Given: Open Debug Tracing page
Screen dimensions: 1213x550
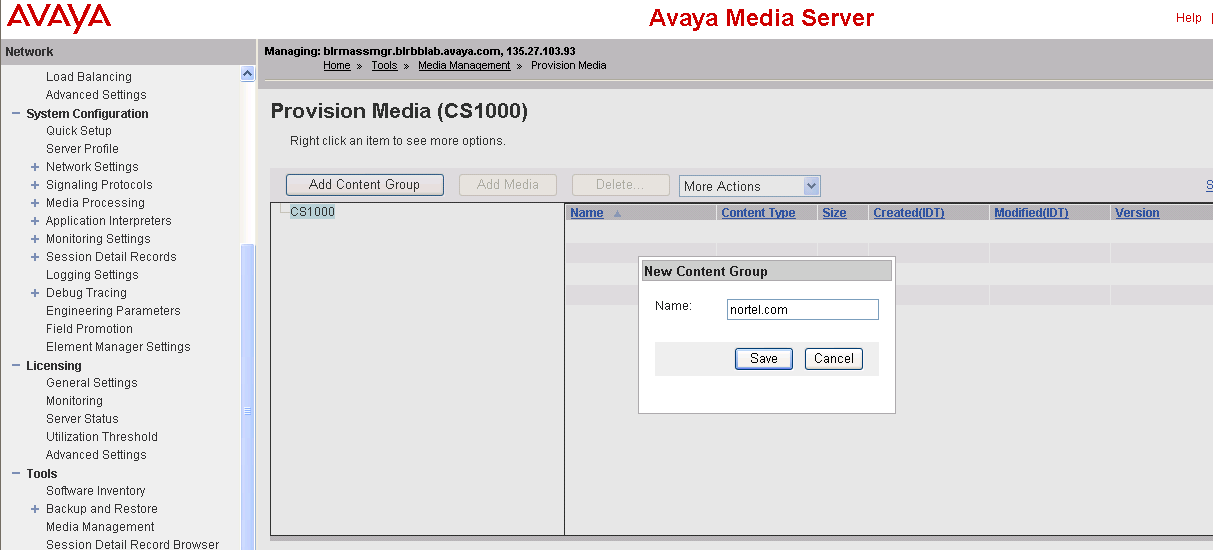Looking at the screenshot, I should 86,293.
